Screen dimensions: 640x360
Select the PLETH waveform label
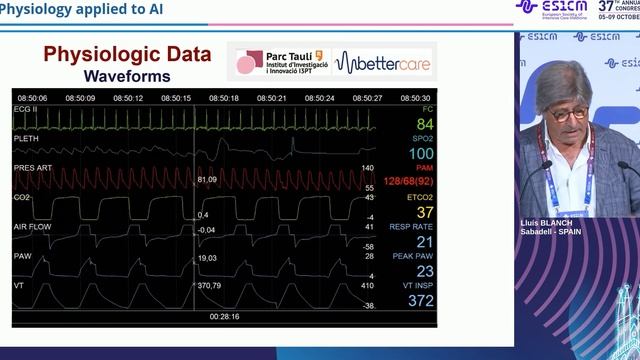tap(26, 139)
